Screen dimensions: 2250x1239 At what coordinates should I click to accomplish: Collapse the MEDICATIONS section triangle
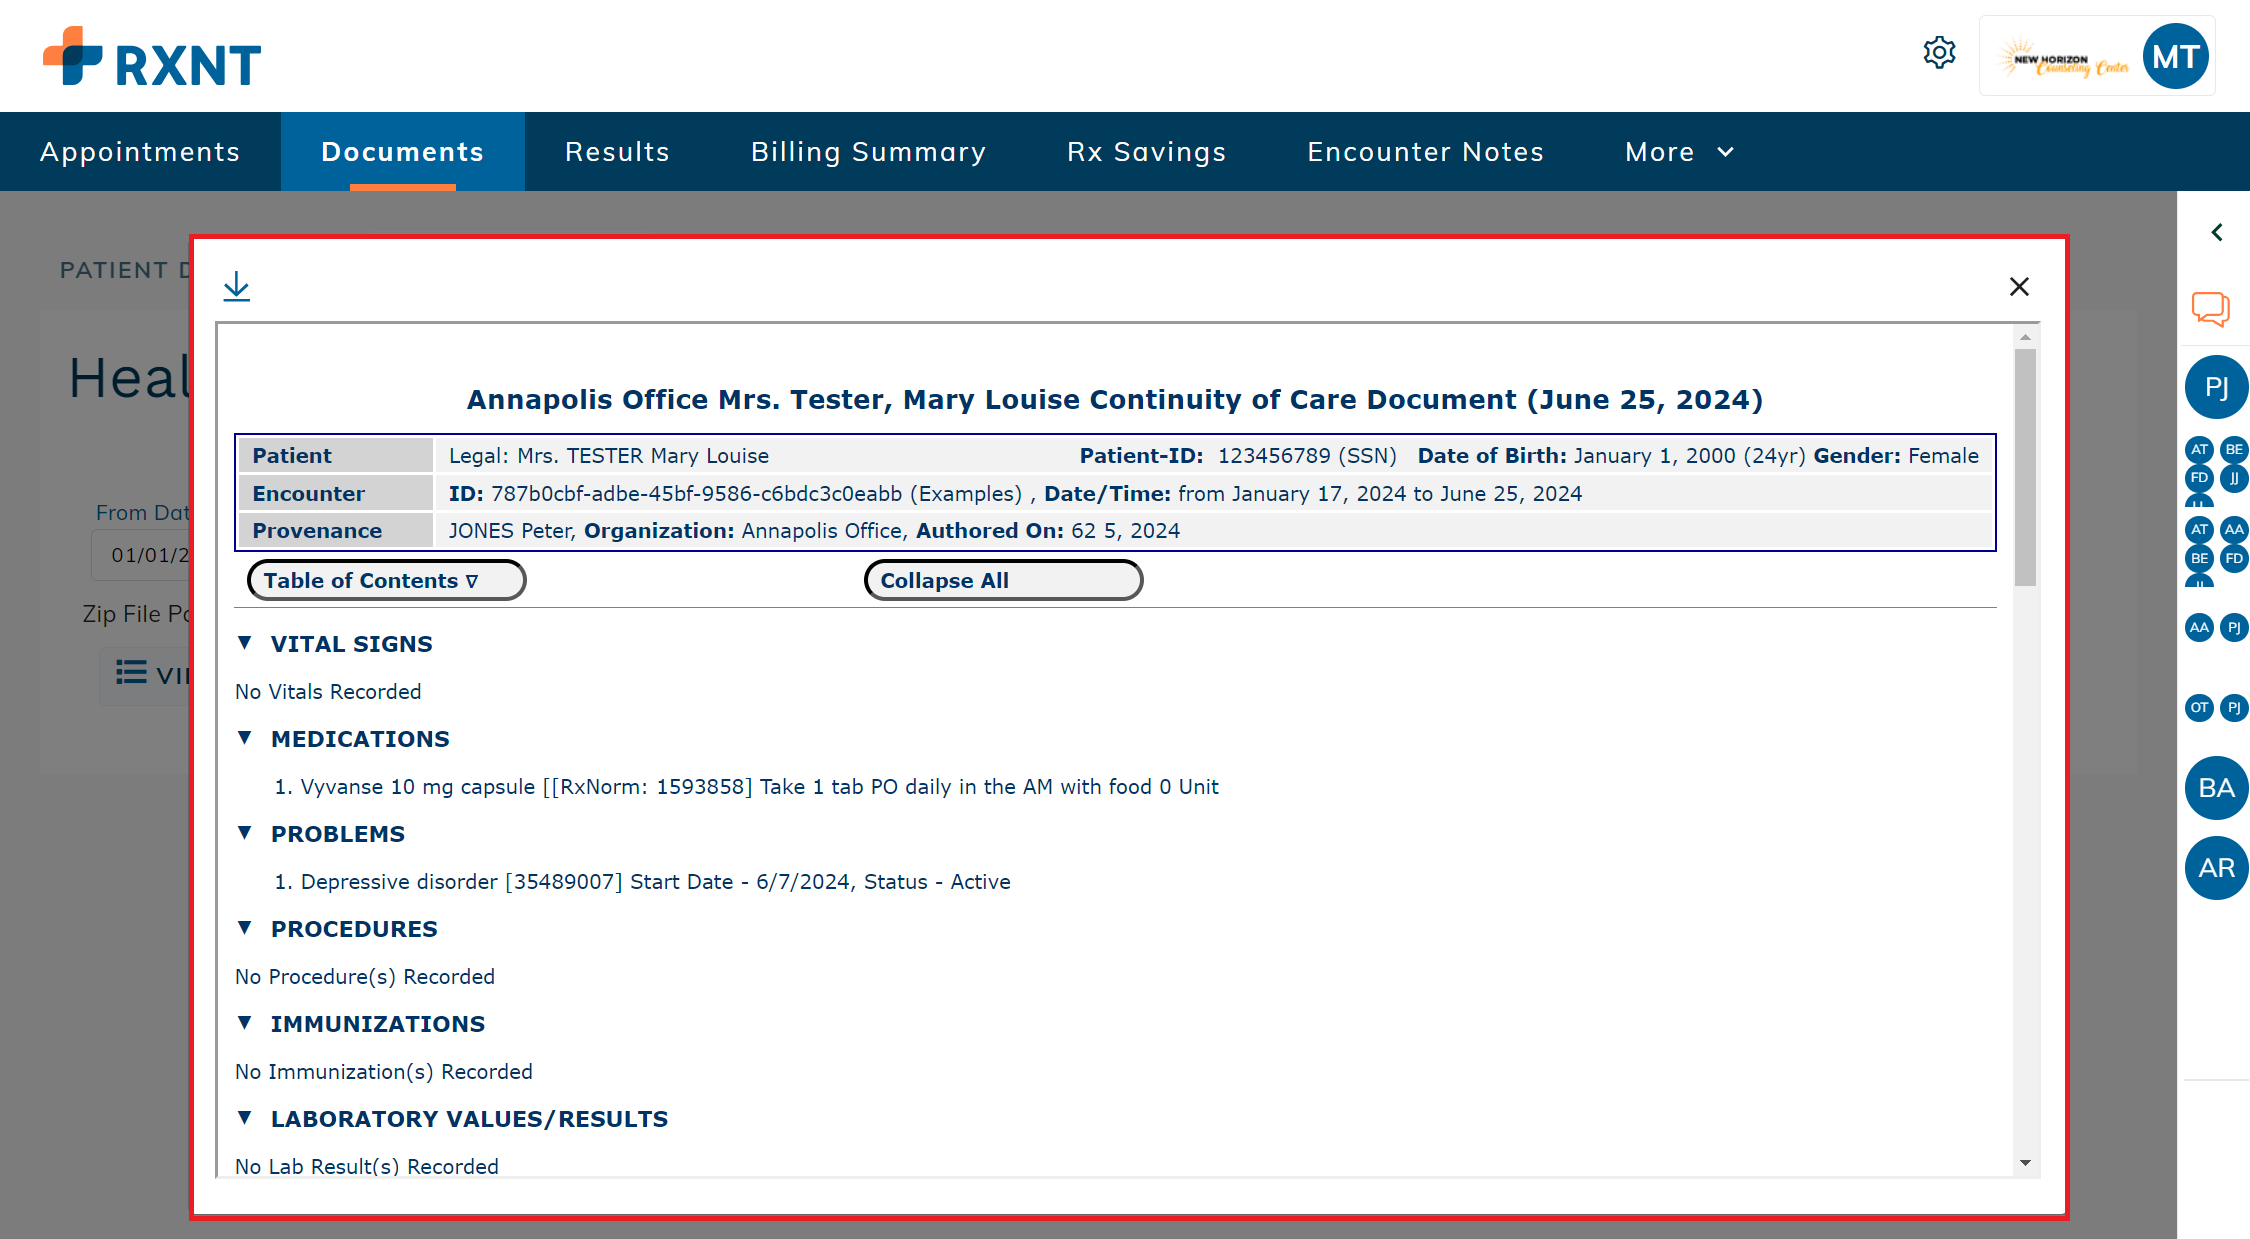(245, 738)
